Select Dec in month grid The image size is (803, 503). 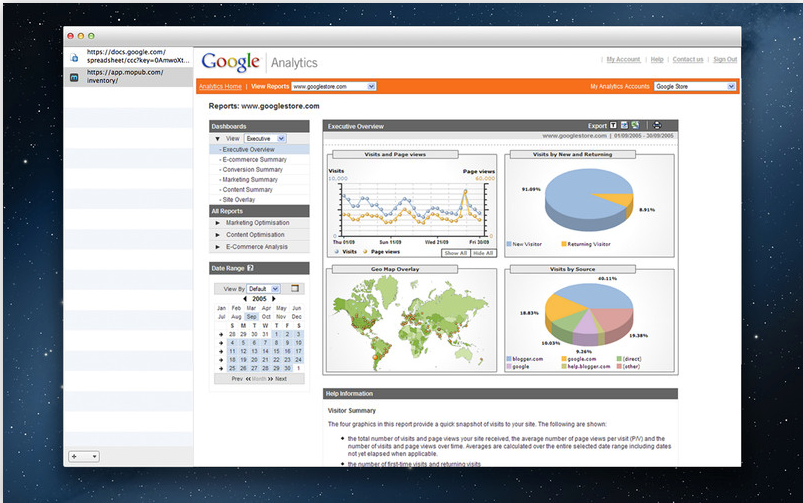[297, 317]
